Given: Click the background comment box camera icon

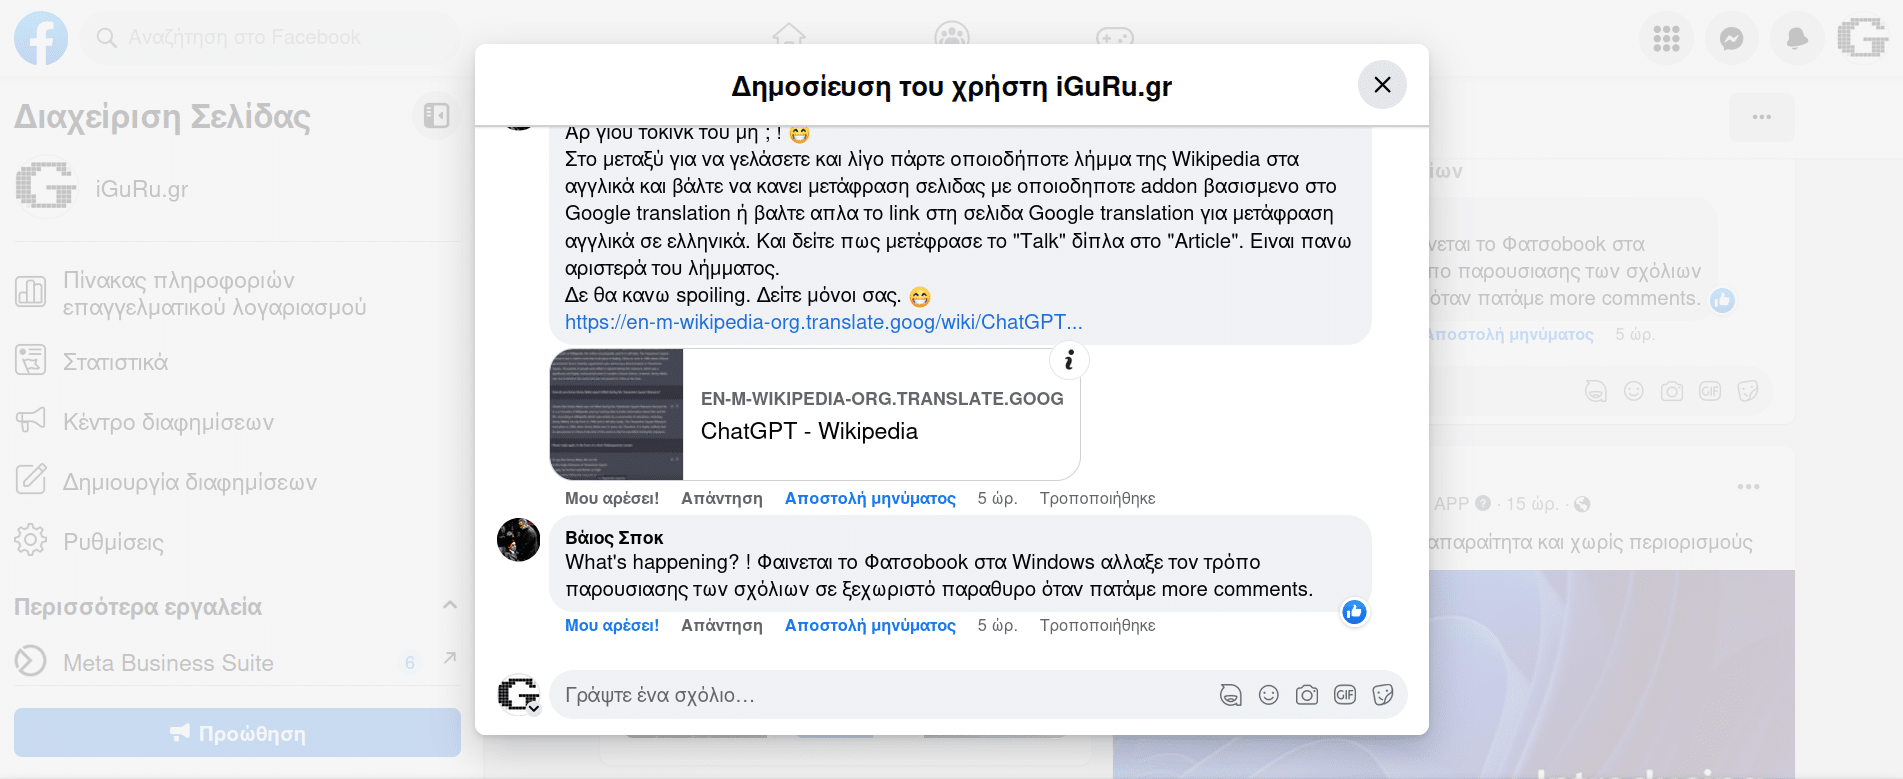Looking at the screenshot, I should point(1672,391).
